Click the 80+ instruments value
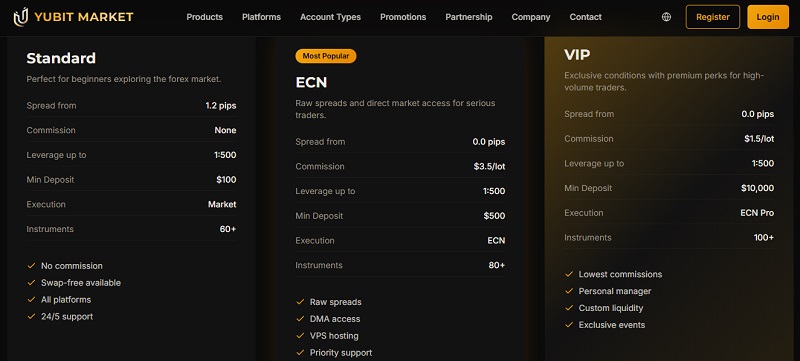 pos(497,265)
